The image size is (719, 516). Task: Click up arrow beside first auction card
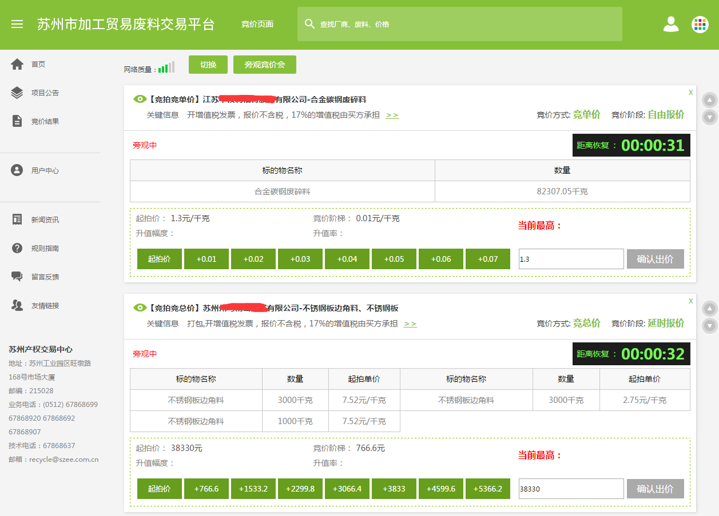709,100
